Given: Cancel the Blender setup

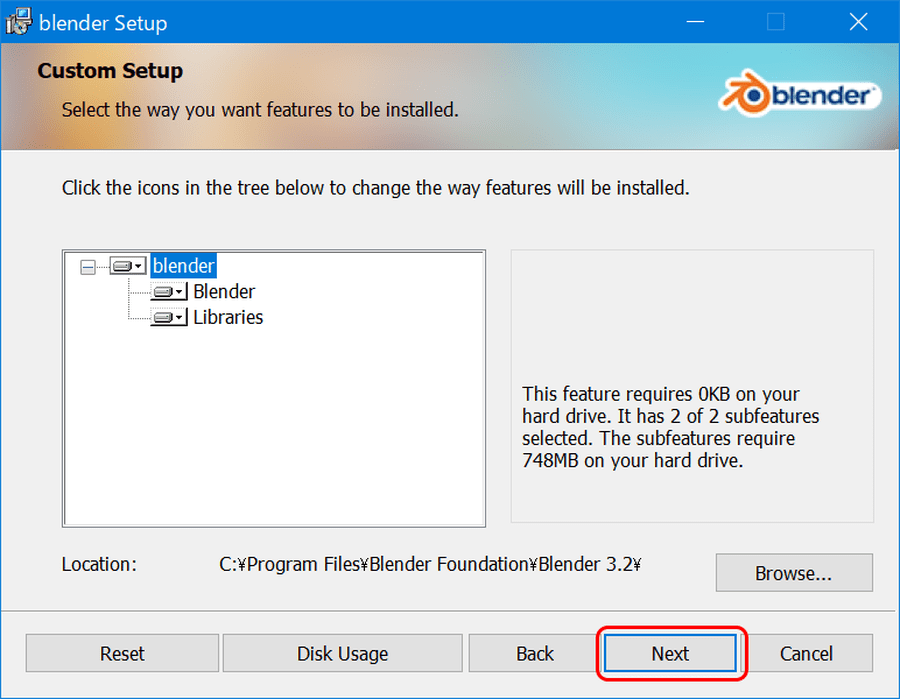Looking at the screenshot, I should click(x=806, y=653).
